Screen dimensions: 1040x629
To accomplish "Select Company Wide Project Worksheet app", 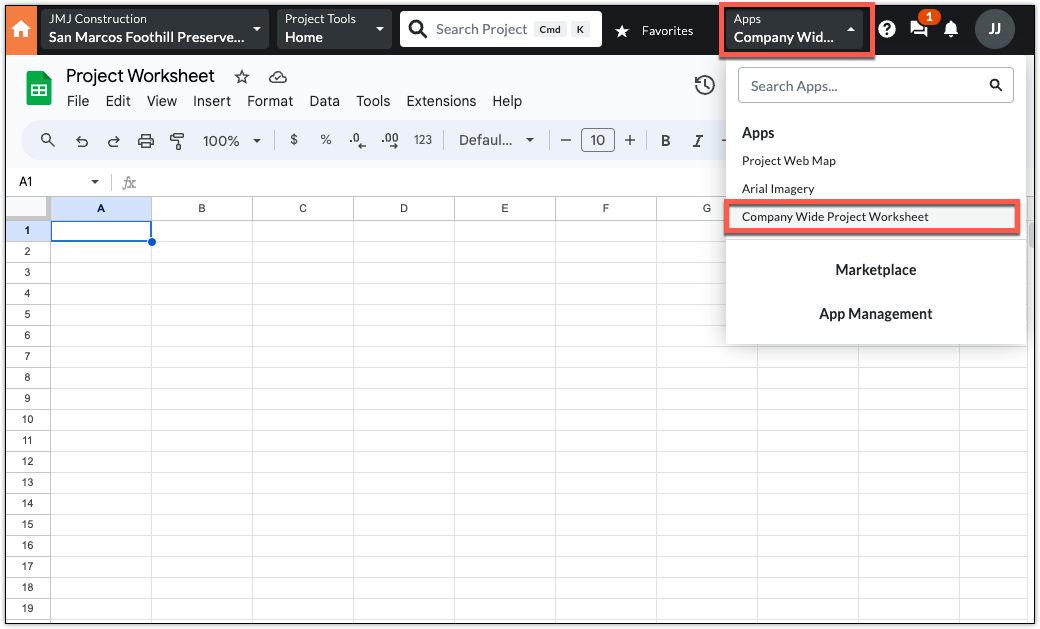I will pos(872,217).
